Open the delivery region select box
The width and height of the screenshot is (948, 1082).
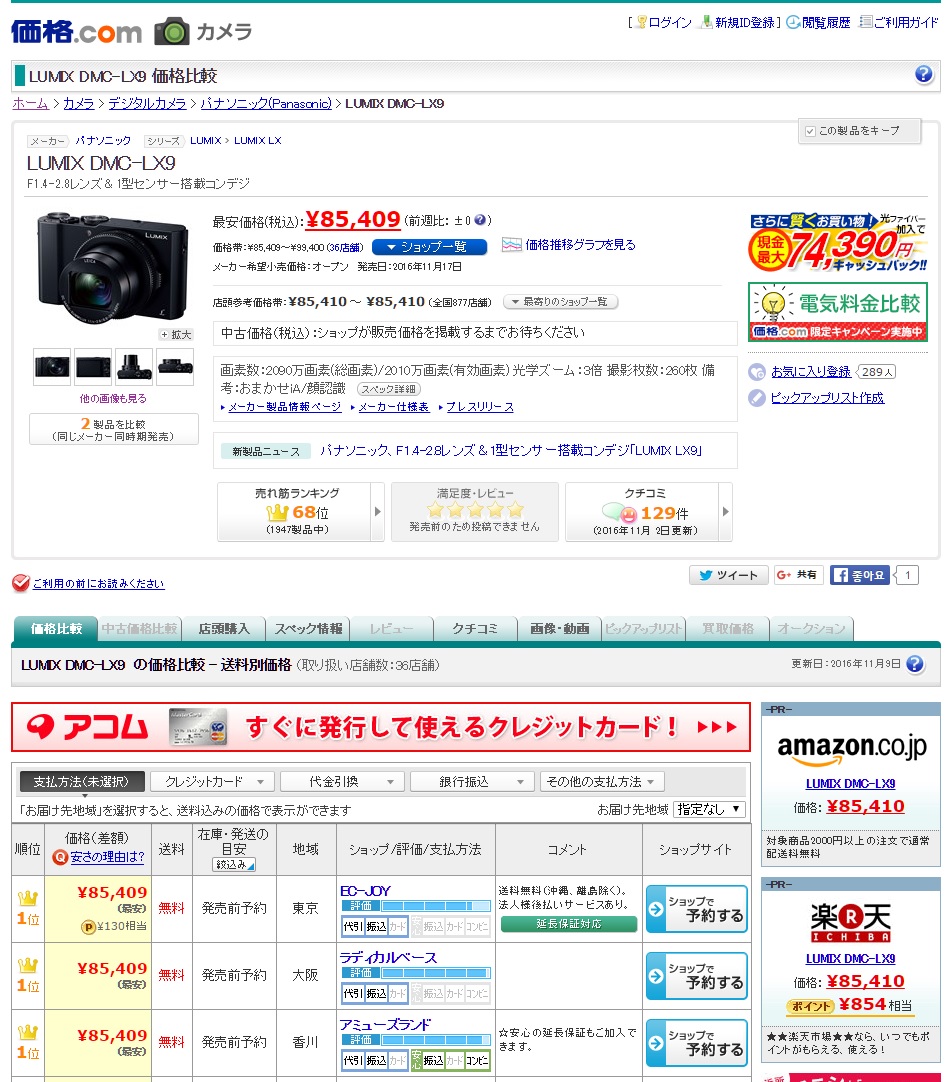coord(709,809)
